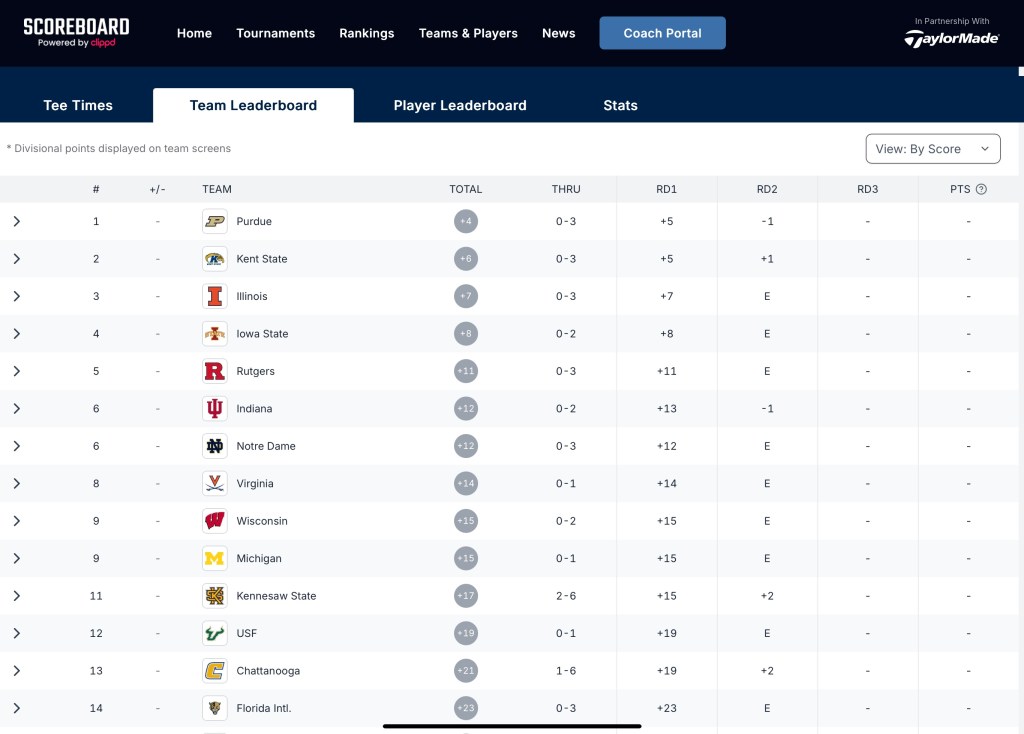Click the Kent State team logo
The width and height of the screenshot is (1024, 734).
(x=214, y=259)
